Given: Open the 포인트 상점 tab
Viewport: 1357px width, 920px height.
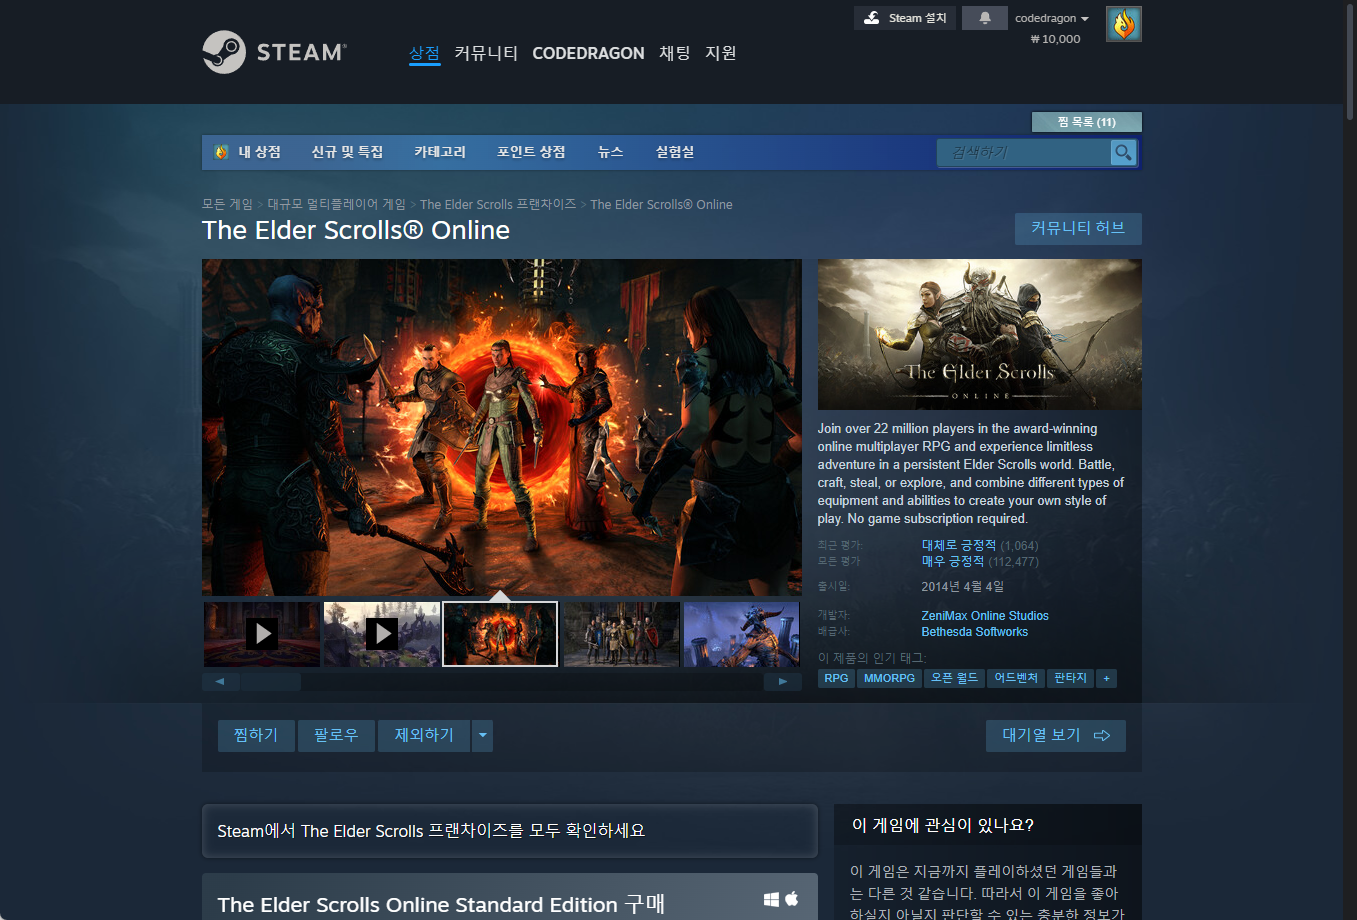Looking at the screenshot, I should [x=531, y=152].
